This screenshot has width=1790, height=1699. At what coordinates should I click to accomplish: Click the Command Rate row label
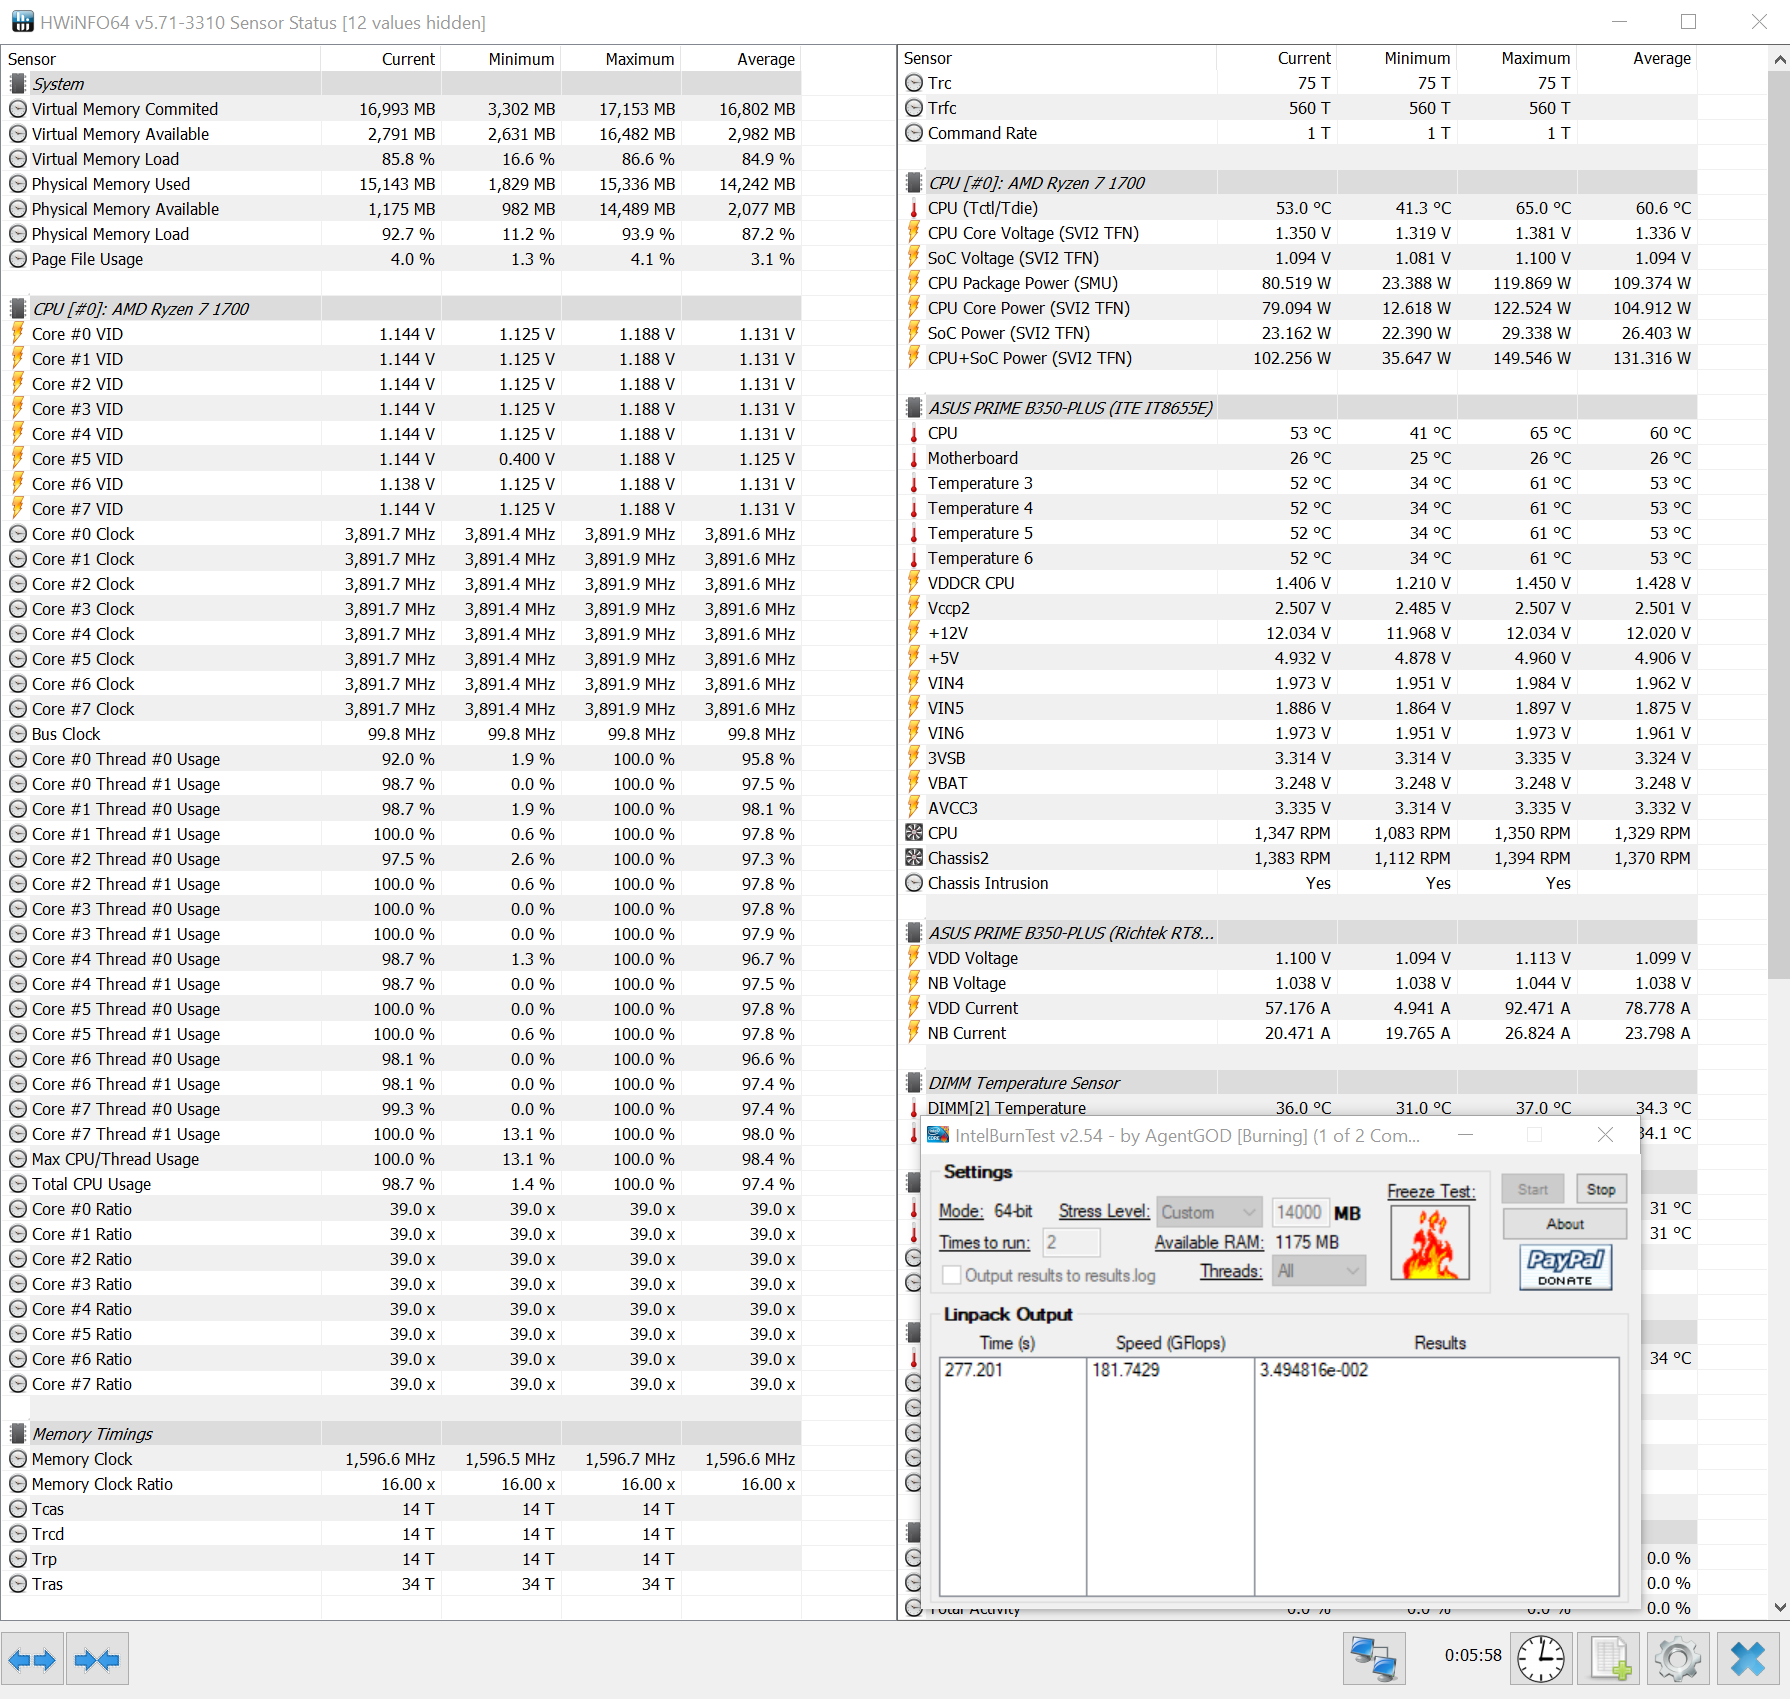tap(982, 133)
